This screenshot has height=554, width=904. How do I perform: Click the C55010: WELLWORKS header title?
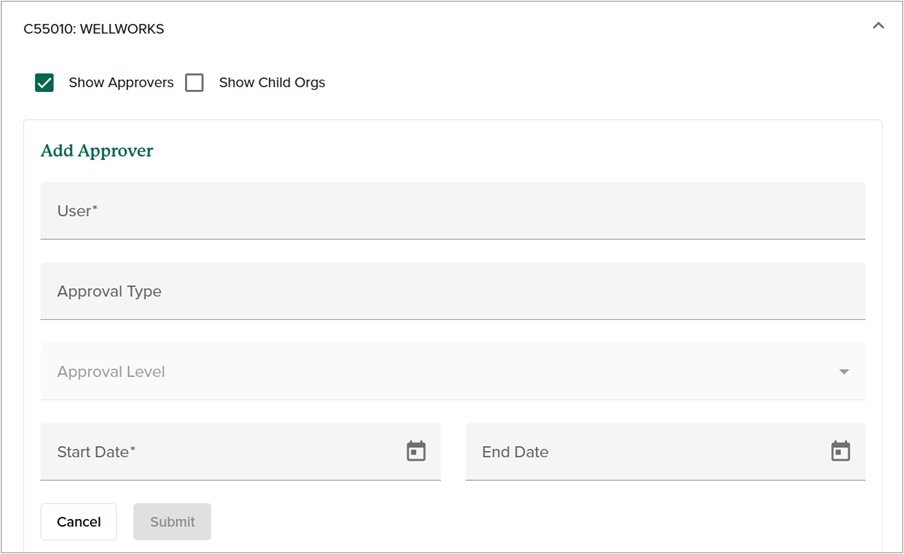point(94,29)
